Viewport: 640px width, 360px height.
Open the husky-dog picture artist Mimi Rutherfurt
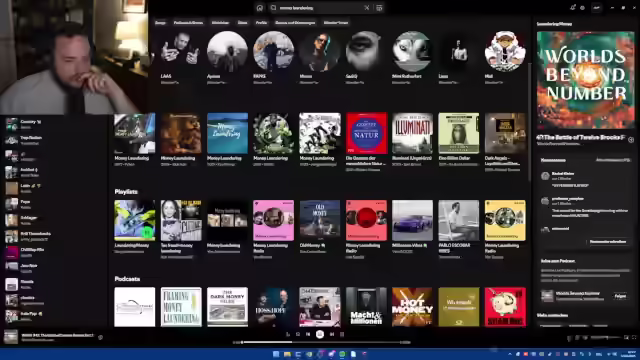click(412, 51)
